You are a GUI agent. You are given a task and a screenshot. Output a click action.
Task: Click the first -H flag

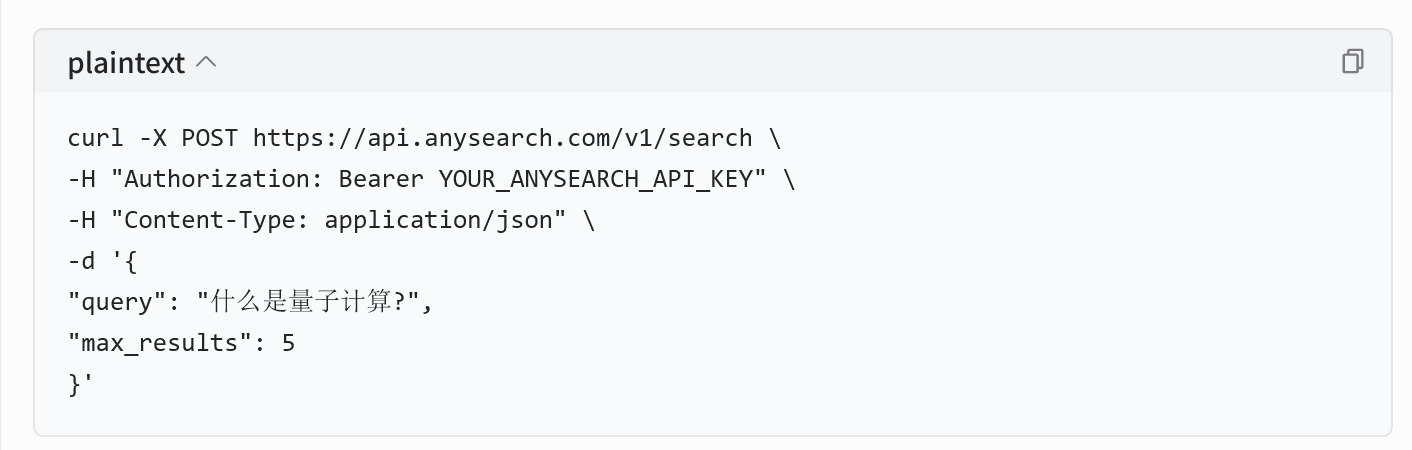pyautogui.click(x=82, y=179)
